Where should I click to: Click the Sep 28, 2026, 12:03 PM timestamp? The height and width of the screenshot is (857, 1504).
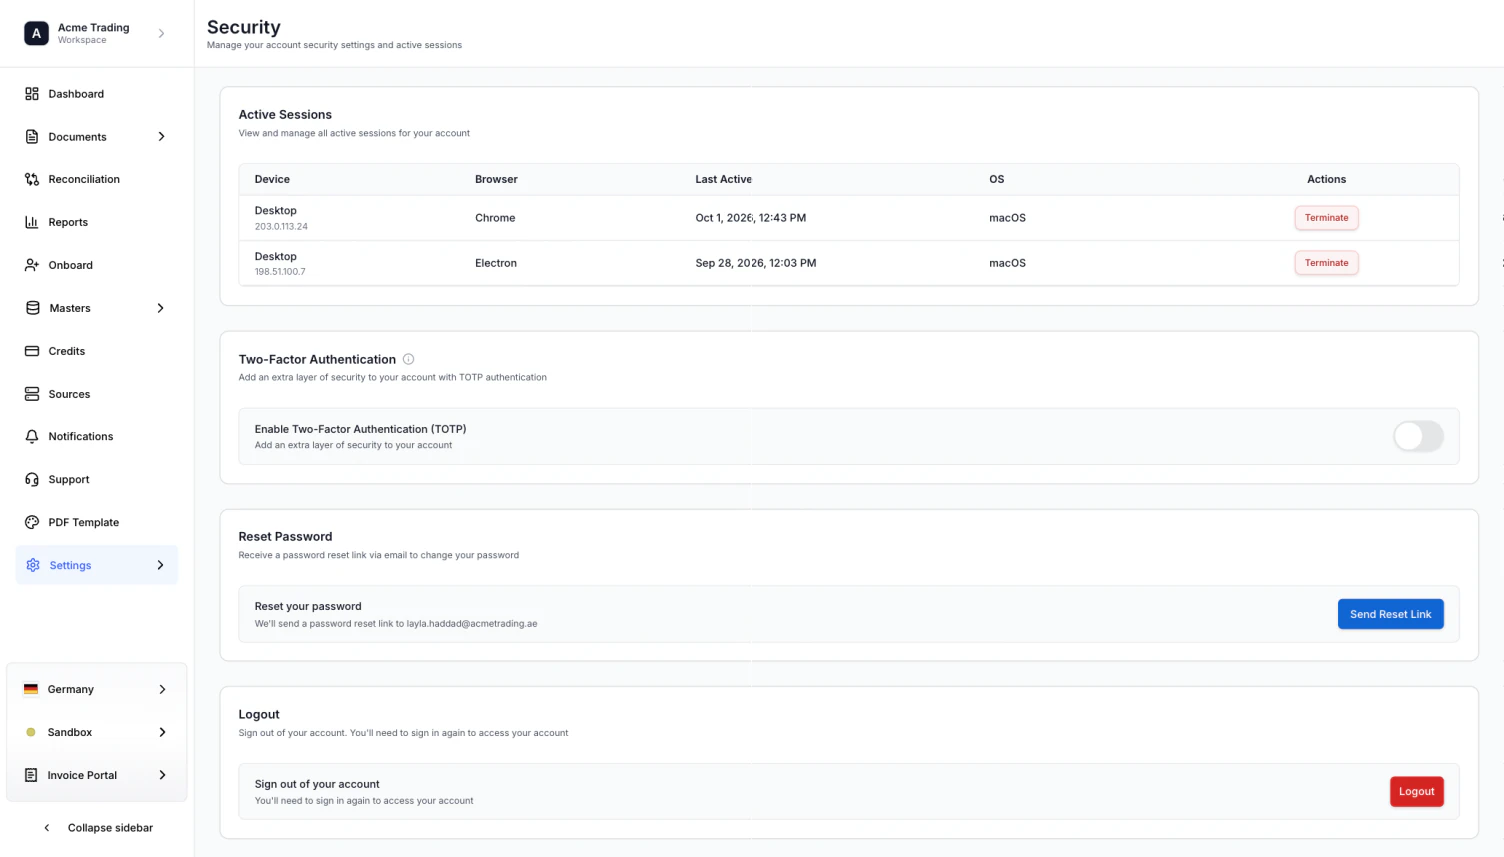click(756, 263)
